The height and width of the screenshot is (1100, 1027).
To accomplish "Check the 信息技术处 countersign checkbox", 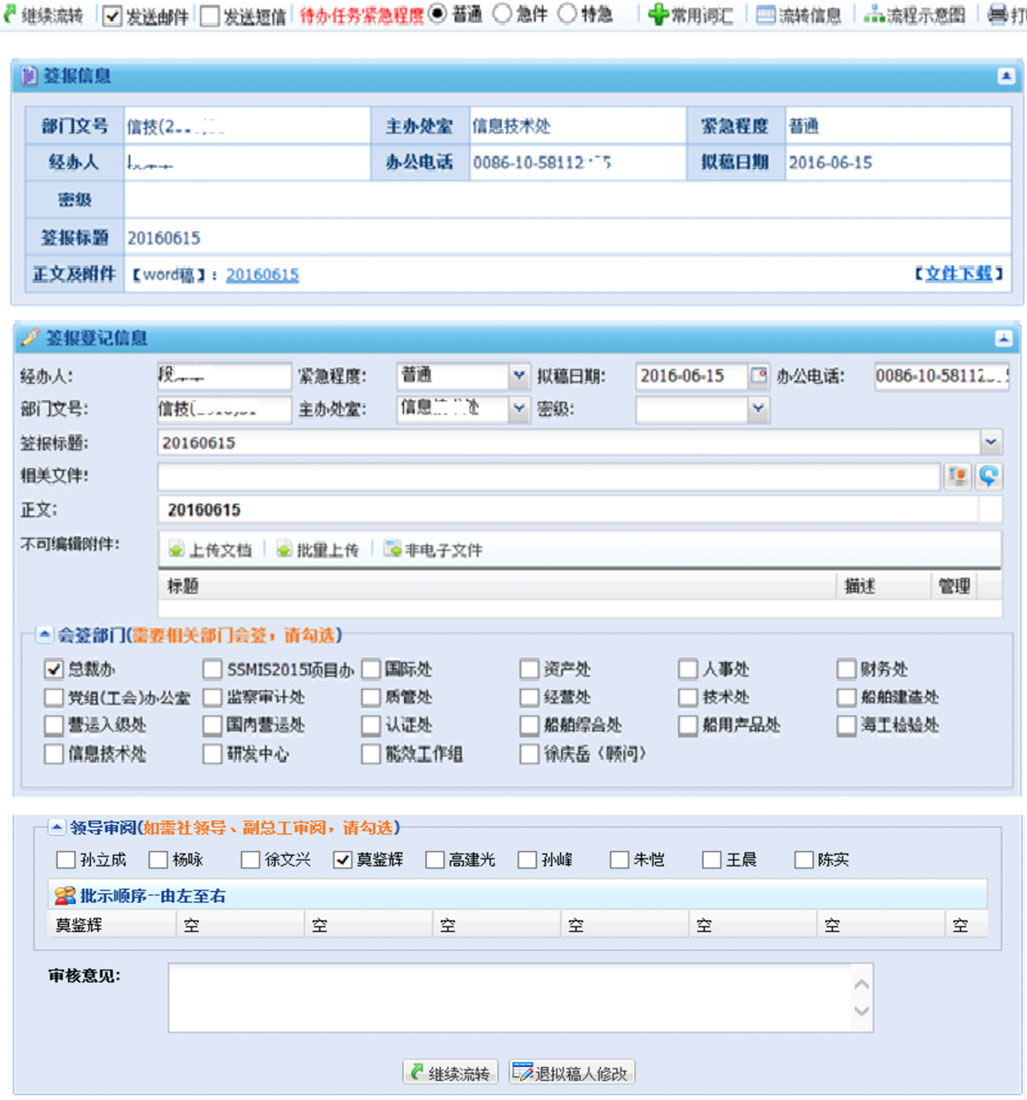I will 54,754.
